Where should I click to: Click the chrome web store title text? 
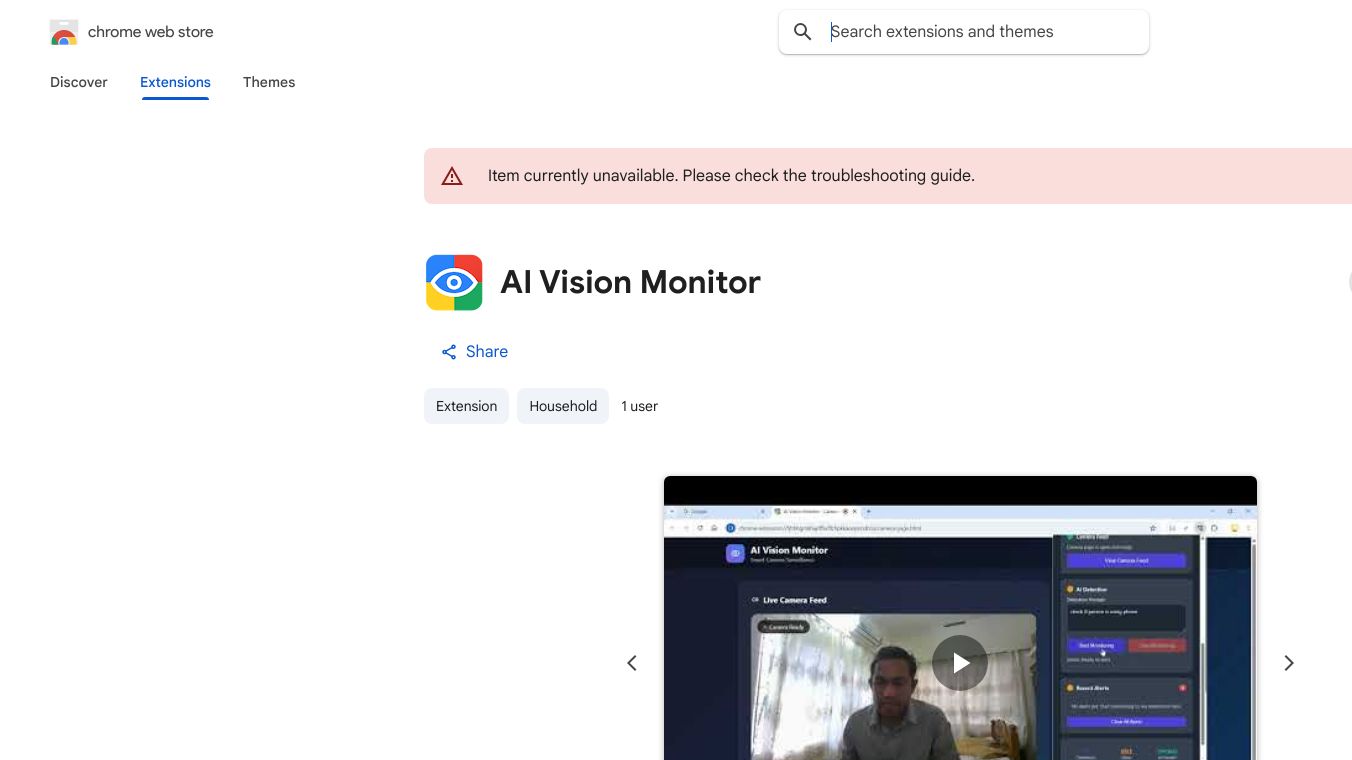[151, 32]
